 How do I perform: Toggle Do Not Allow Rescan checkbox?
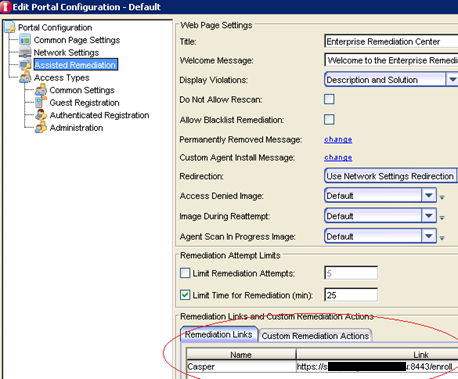(329, 99)
